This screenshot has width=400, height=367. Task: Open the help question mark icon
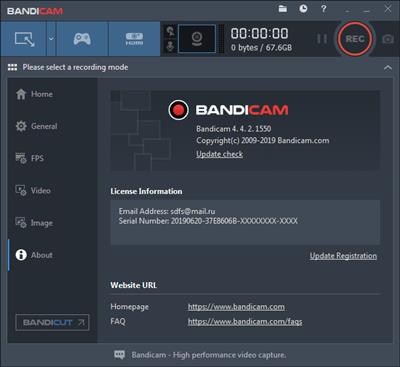click(x=323, y=9)
